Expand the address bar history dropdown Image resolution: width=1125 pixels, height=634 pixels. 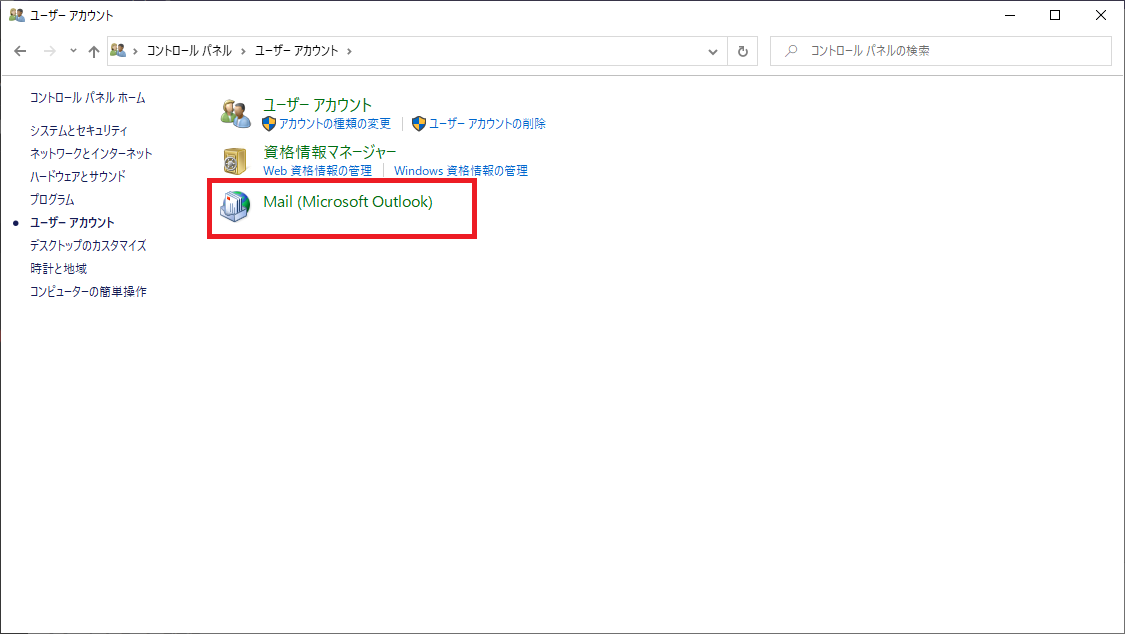pos(712,51)
